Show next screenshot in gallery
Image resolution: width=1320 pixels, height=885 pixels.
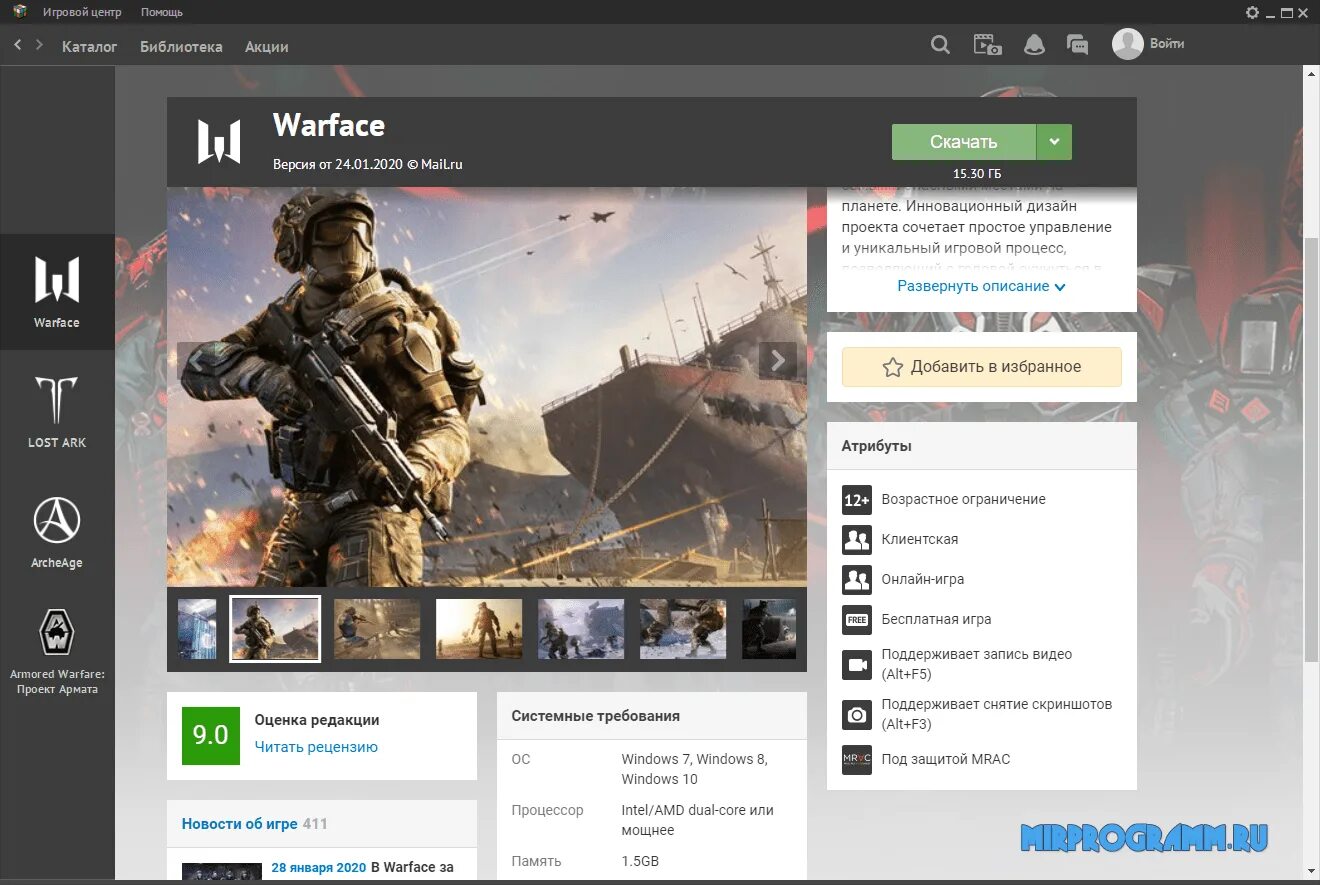coord(778,361)
